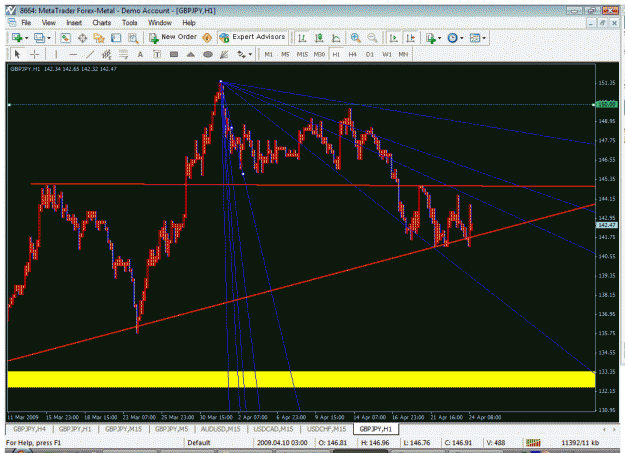
Task: Select the Fibonacci Retracement tool
Action: click(x=124, y=54)
